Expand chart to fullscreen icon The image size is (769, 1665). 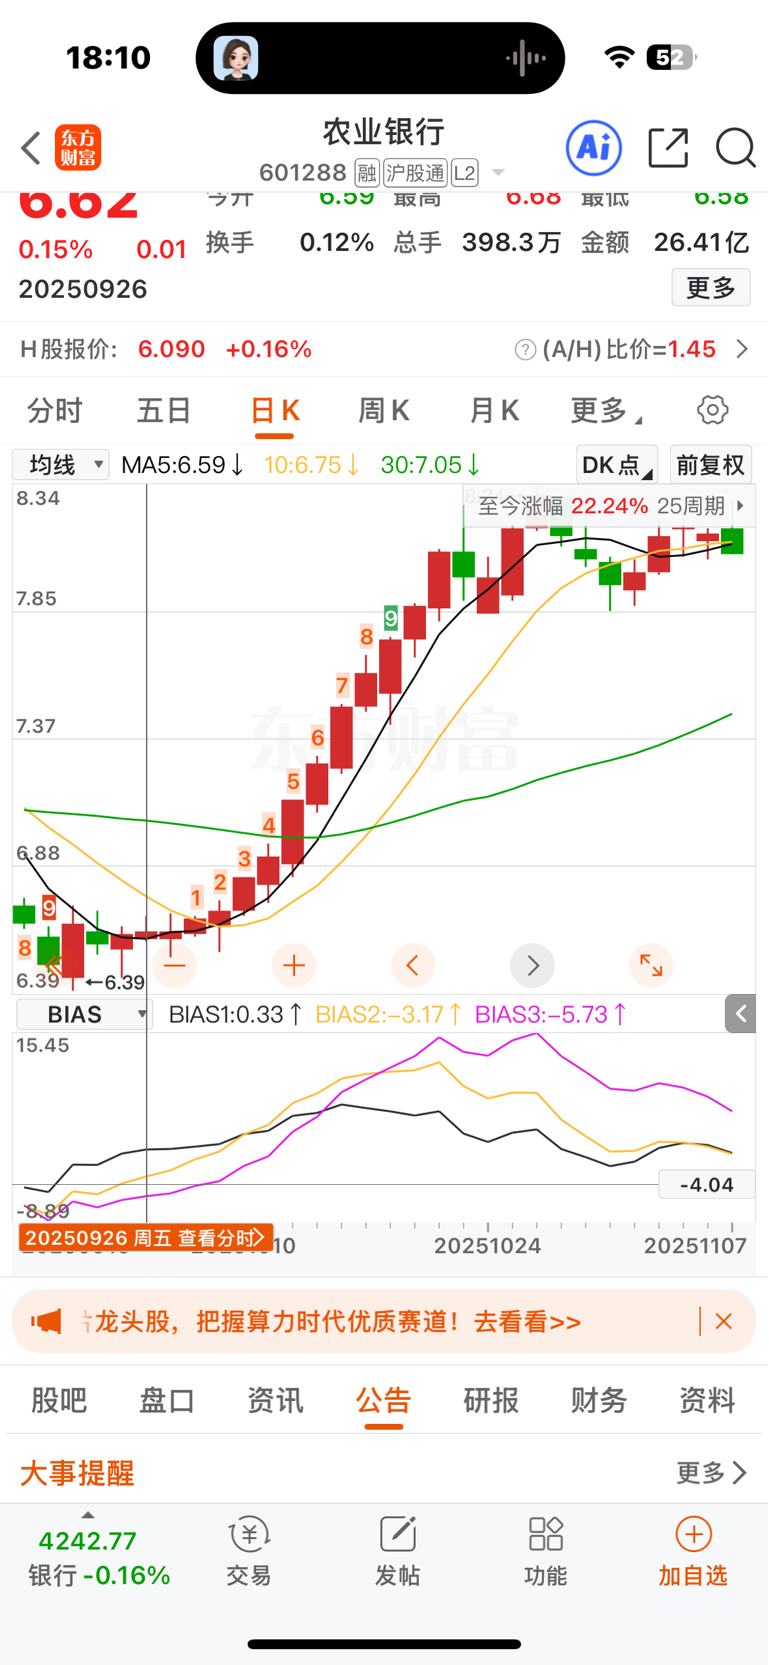tap(651, 965)
